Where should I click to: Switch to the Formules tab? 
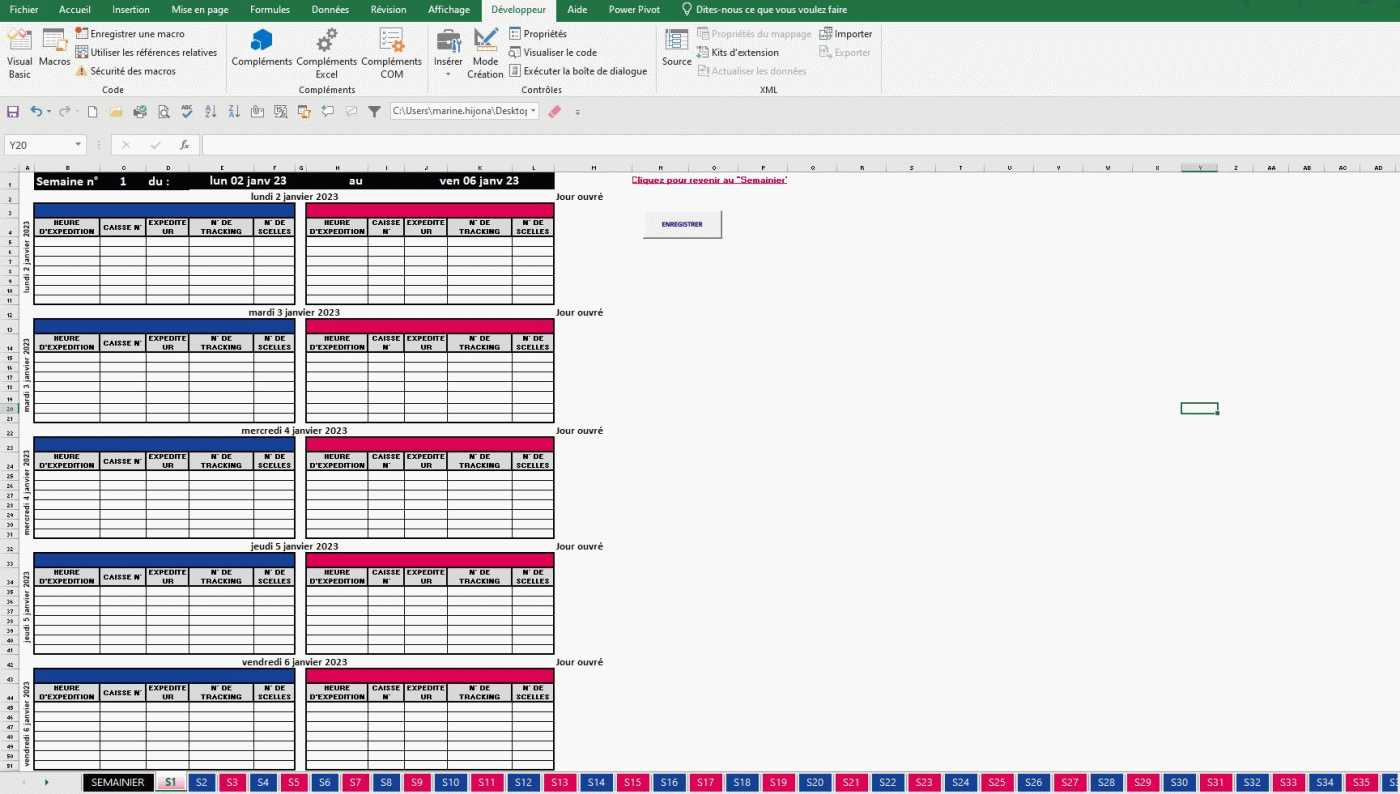tap(270, 10)
